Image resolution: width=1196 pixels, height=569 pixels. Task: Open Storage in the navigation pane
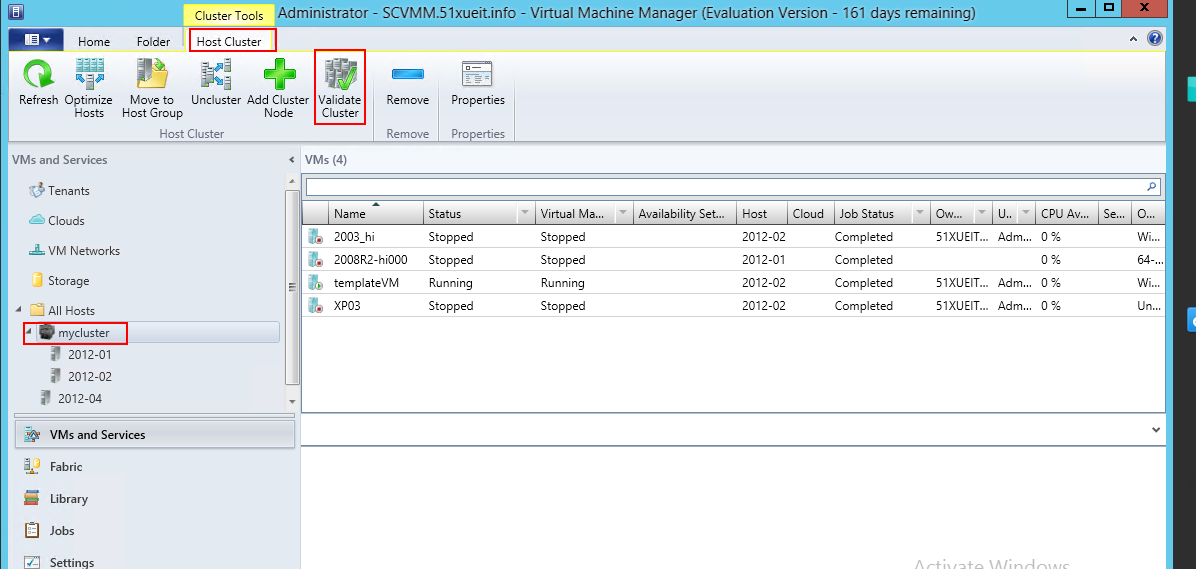[x=59, y=281]
